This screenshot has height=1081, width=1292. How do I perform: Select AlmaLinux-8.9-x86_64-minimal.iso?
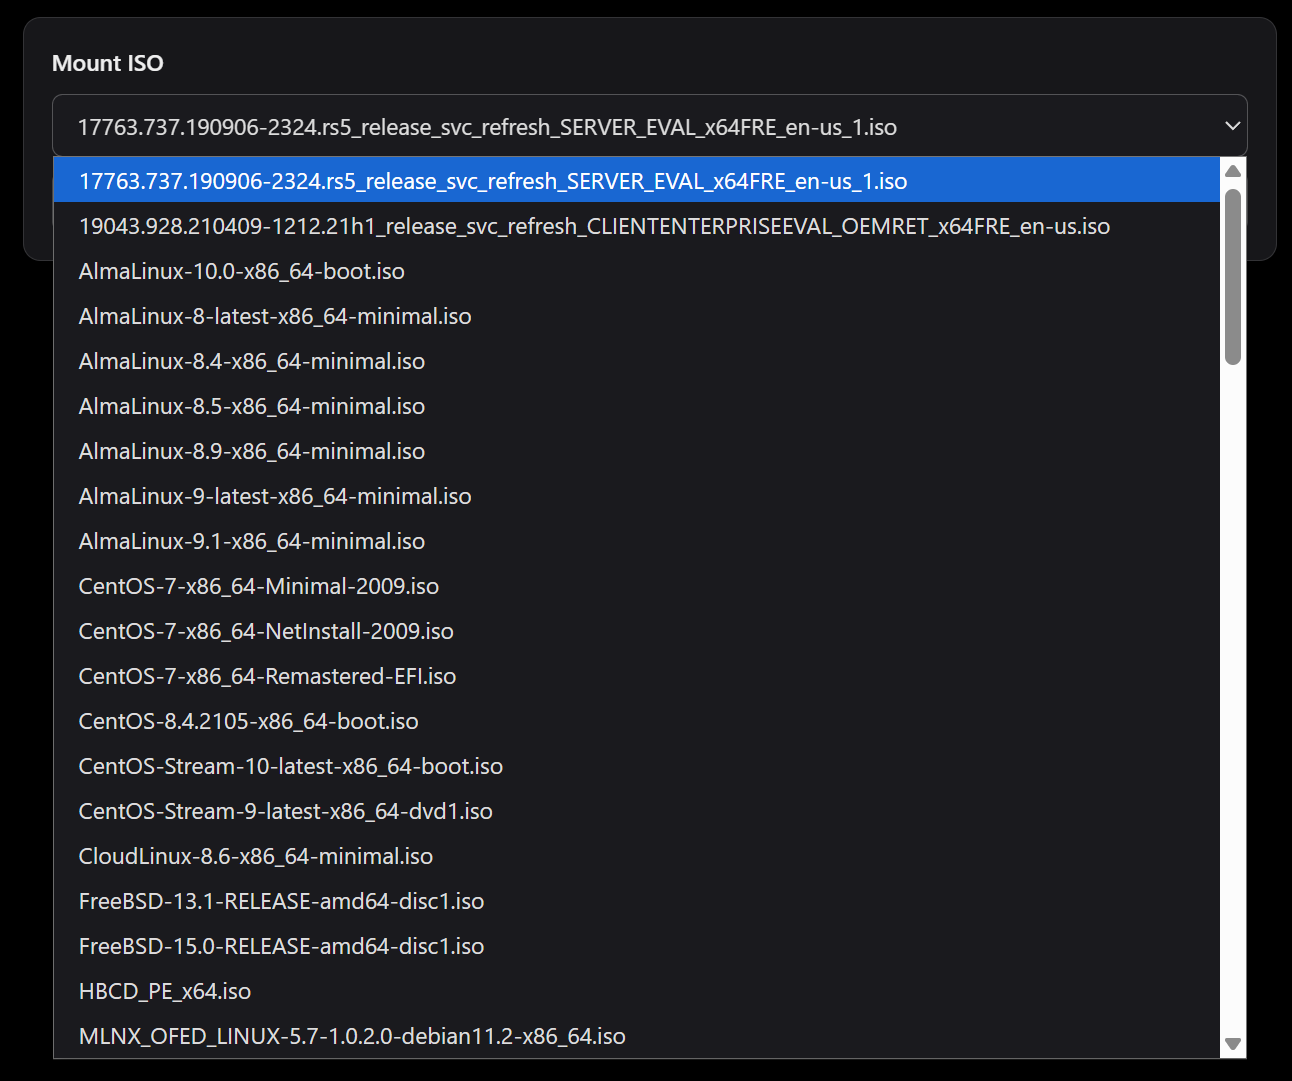point(637,451)
